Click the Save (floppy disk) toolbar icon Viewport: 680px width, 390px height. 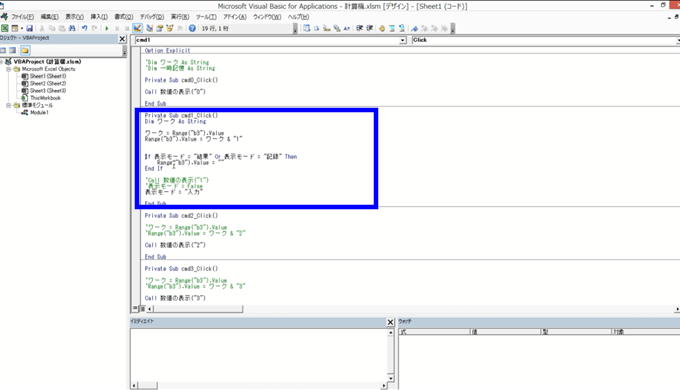tap(29, 28)
